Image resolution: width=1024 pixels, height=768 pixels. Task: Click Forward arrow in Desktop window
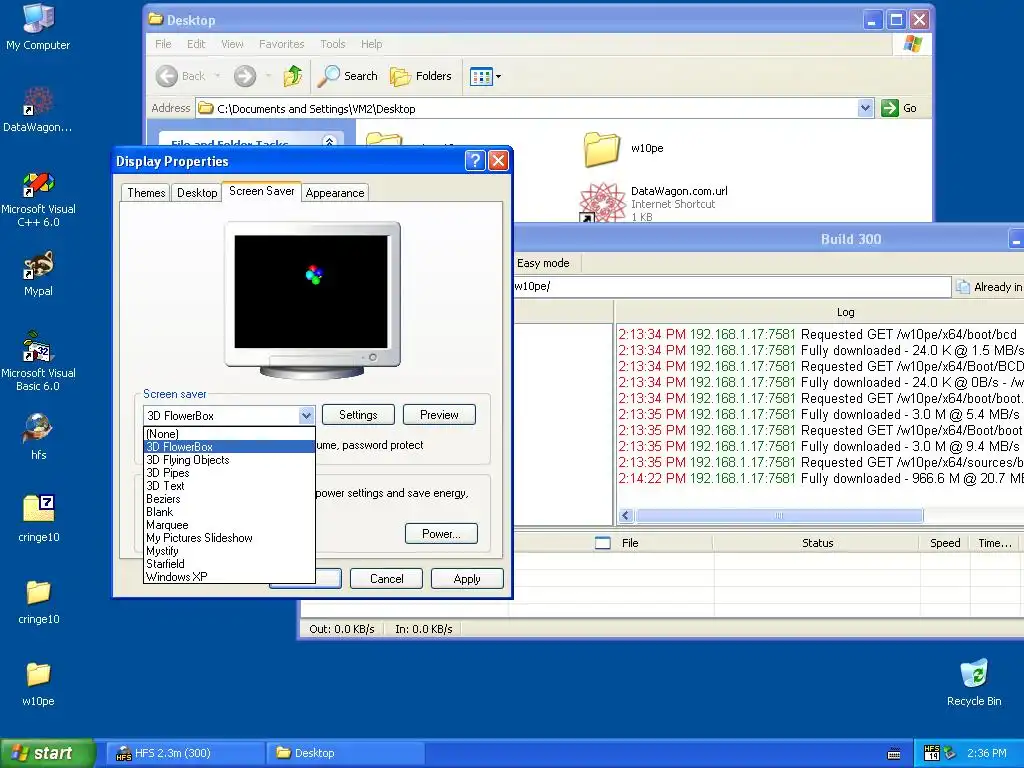(x=245, y=76)
